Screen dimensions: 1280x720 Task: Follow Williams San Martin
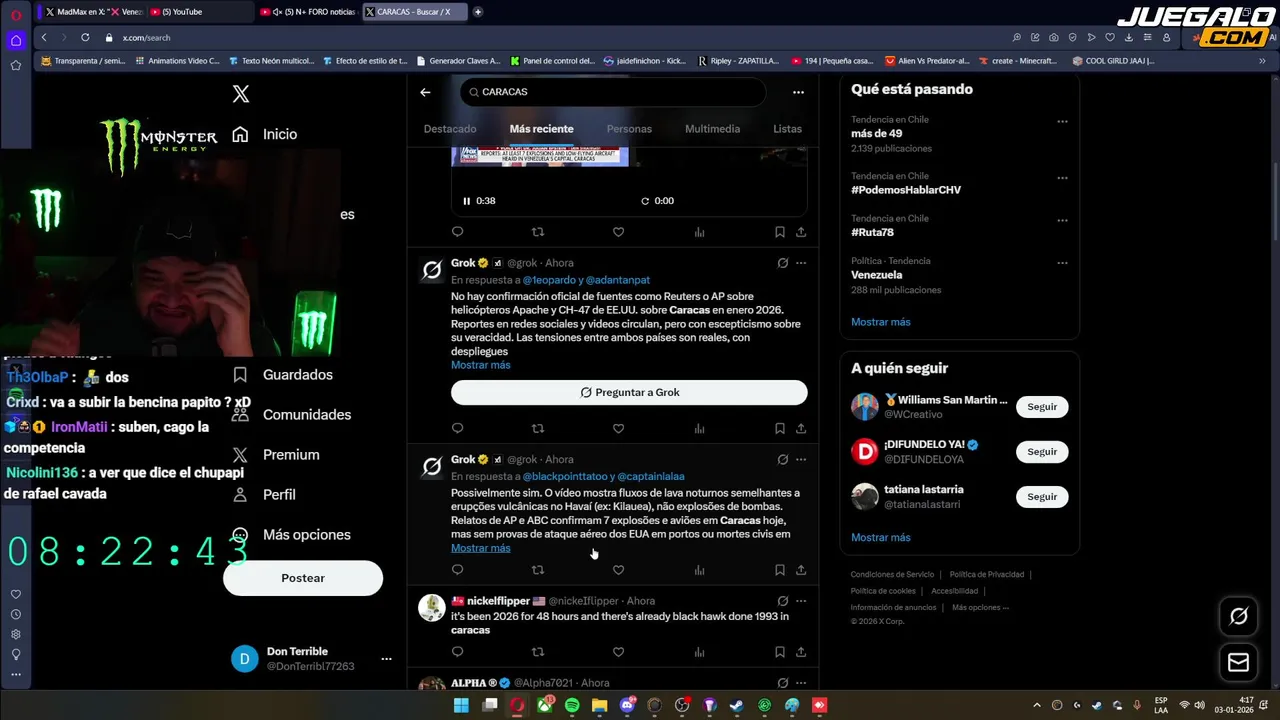click(1042, 407)
